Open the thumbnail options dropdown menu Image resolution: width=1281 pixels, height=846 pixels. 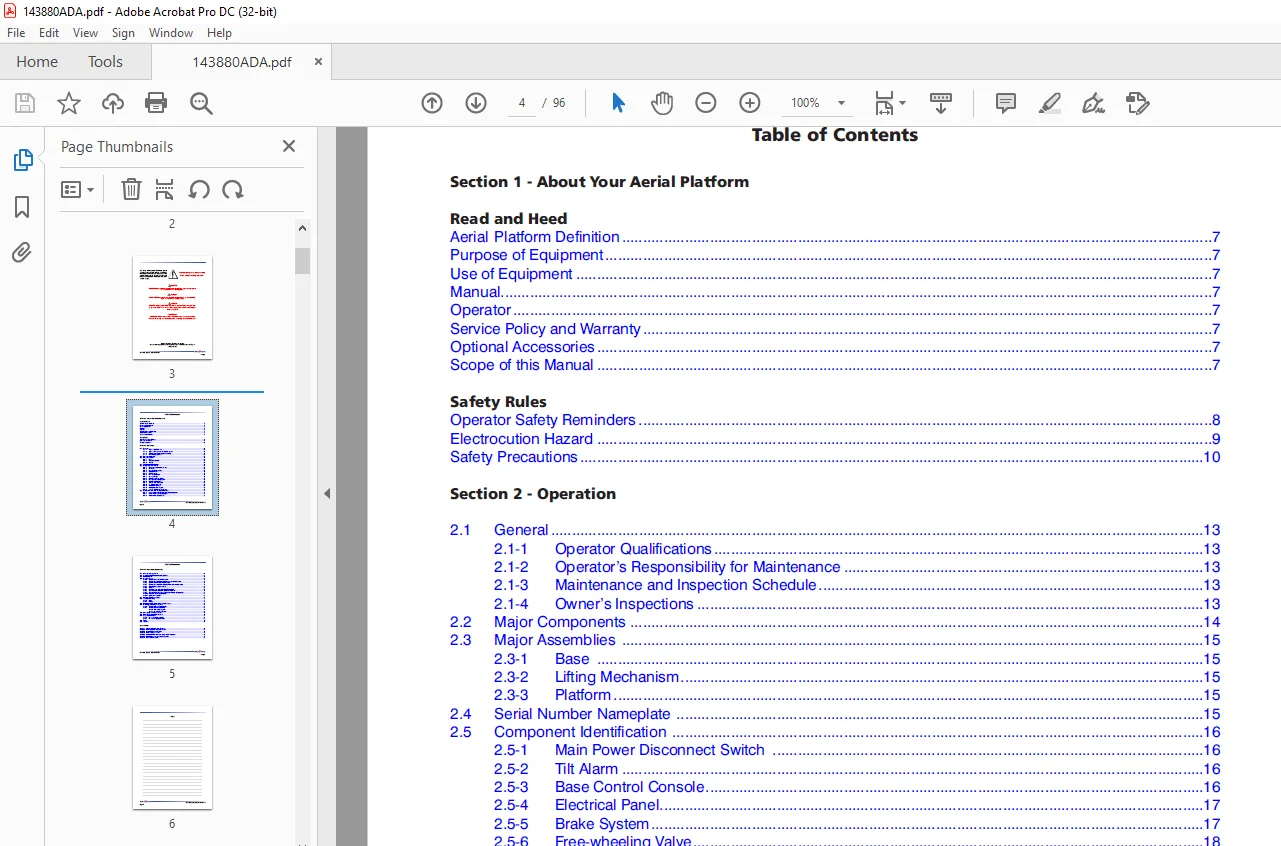(x=77, y=189)
